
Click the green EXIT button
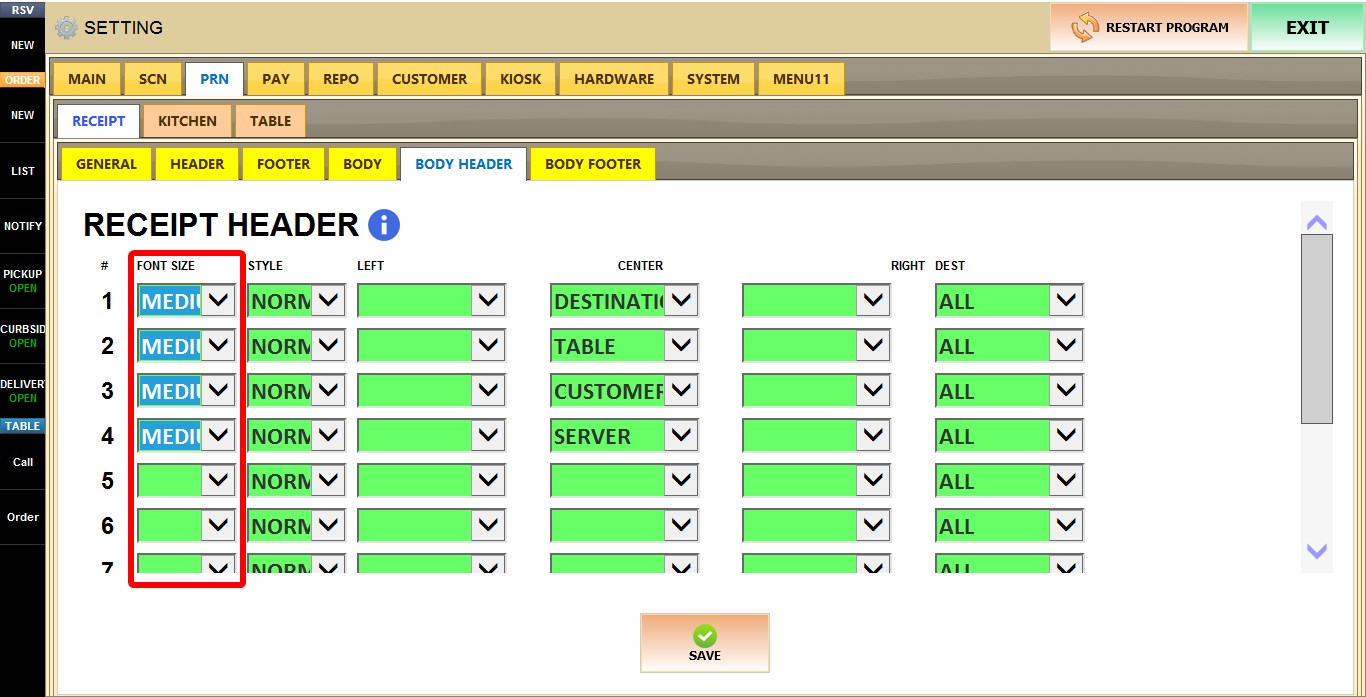(1307, 28)
